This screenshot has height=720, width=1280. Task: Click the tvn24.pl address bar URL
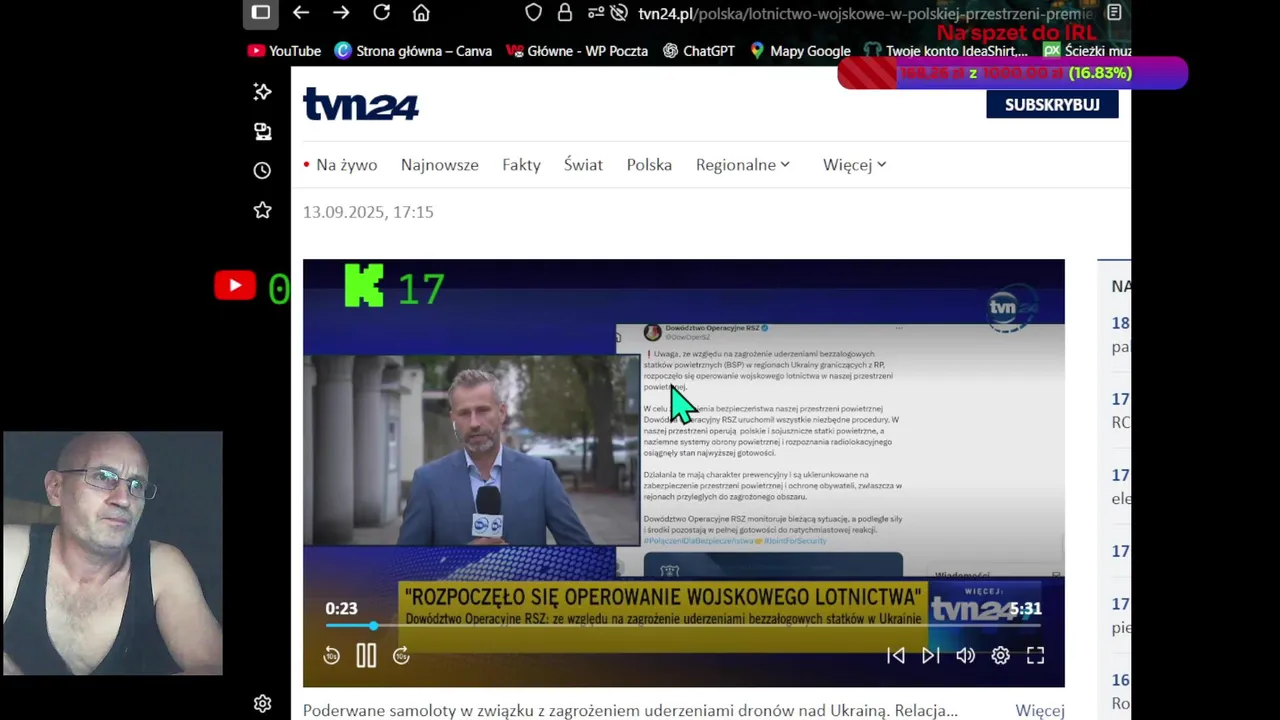(865, 14)
